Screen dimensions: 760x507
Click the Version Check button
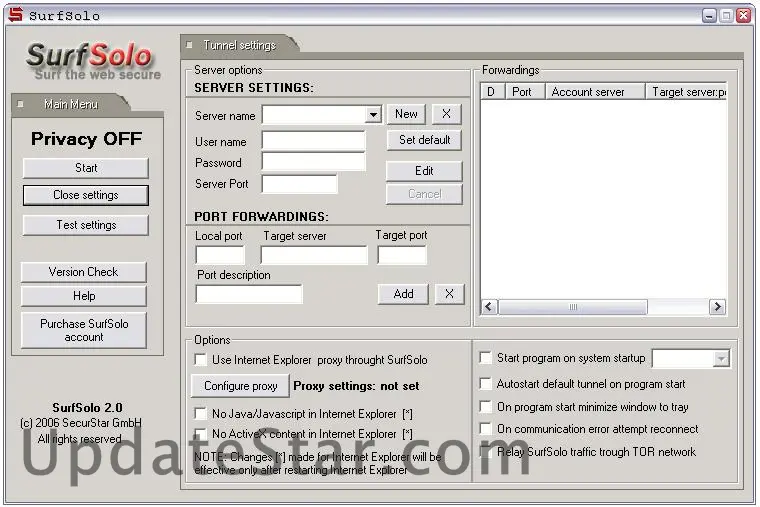[83, 272]
